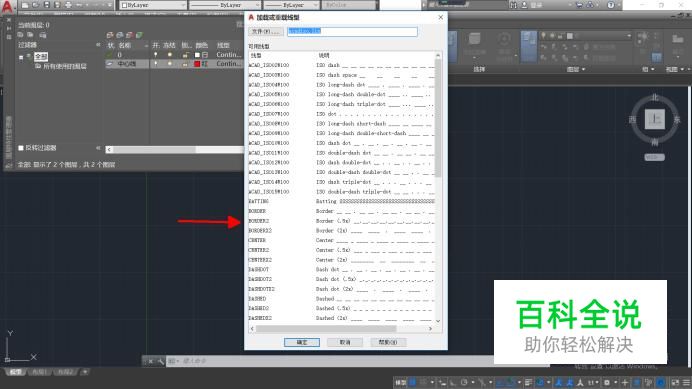Toggle snap mode in the status bar
Image resolution: width=692 pixels, height=389 pixels.
(424, 382)
